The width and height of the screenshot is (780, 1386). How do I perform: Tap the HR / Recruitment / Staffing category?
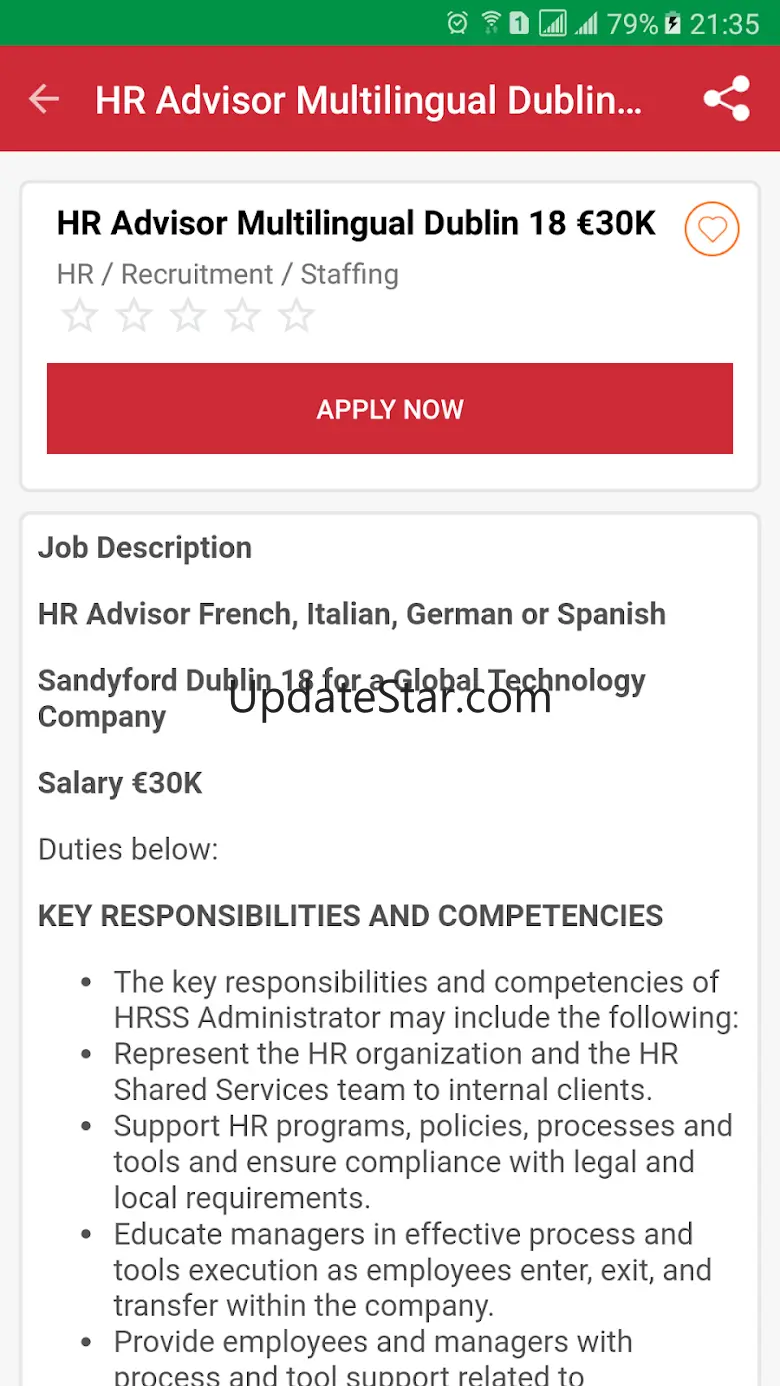[x=228, y=274]
